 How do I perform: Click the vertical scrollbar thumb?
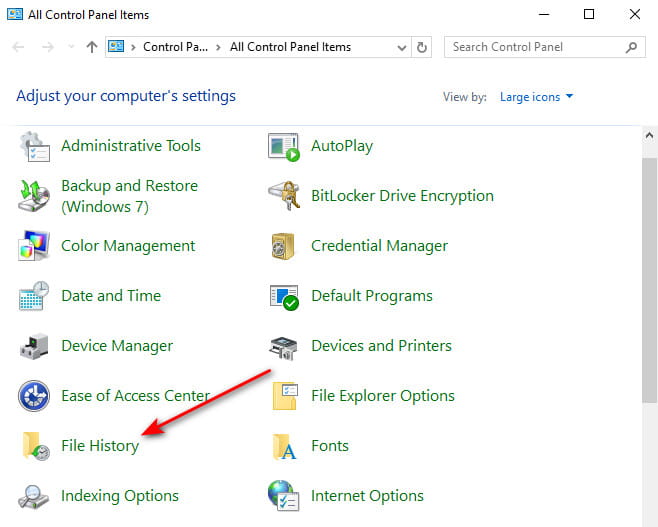point(650,280)
